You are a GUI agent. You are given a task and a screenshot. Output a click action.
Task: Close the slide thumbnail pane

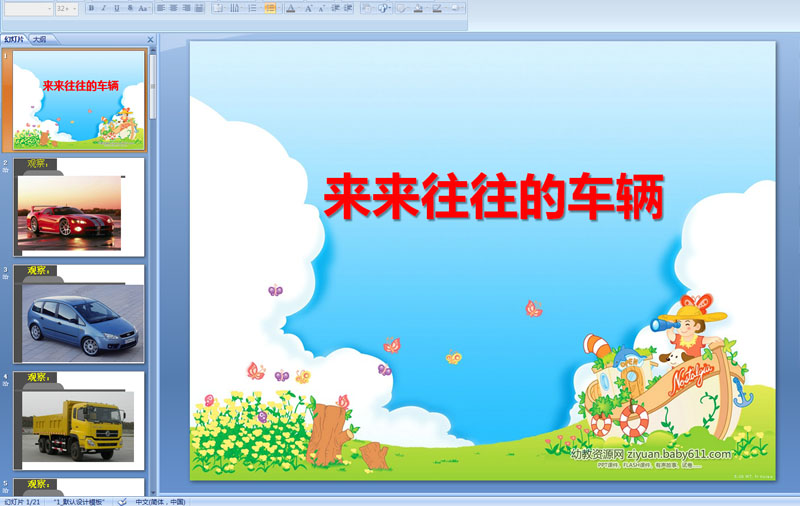[150, 39]
